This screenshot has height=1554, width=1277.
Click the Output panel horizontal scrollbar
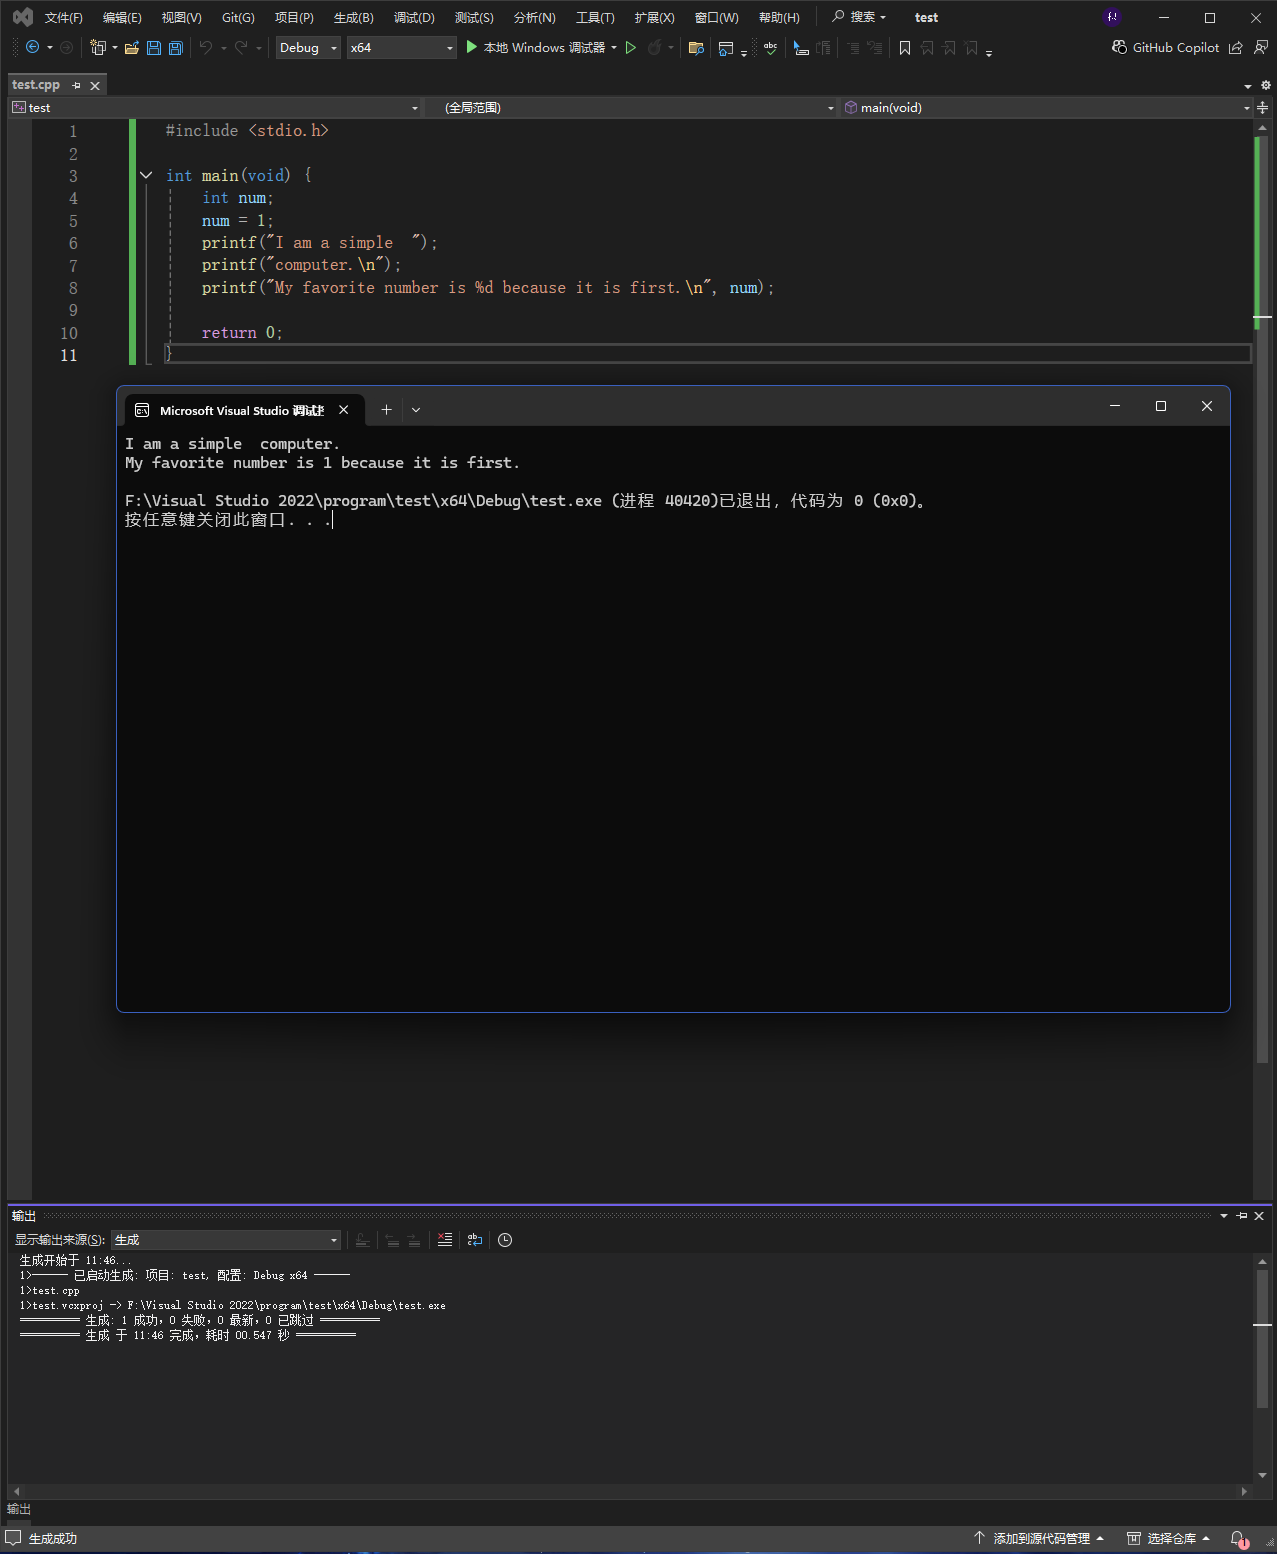pos(630,1491)
